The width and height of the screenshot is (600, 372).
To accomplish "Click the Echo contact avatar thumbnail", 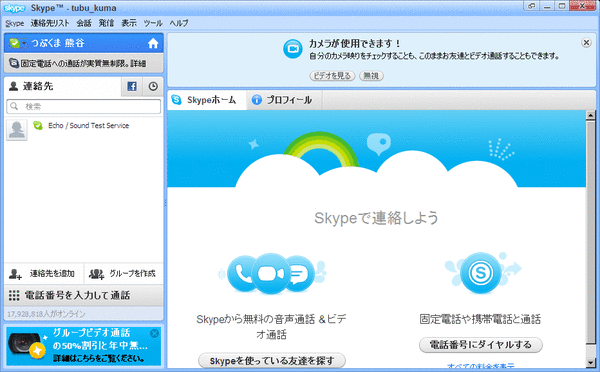I will tap(17, 130).
